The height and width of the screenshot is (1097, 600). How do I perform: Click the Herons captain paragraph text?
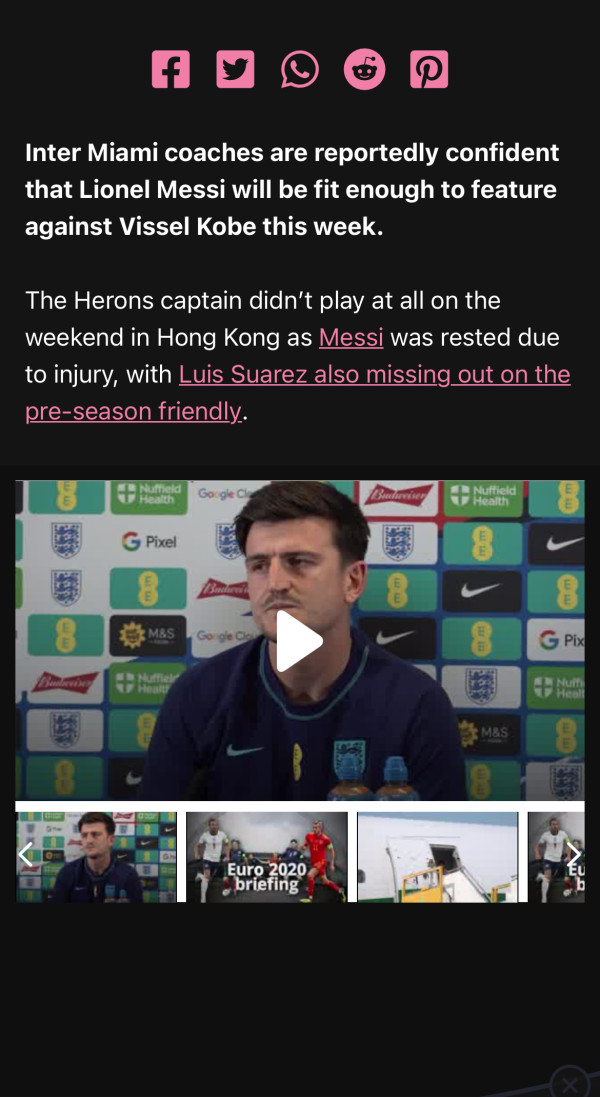pos(298,356)
